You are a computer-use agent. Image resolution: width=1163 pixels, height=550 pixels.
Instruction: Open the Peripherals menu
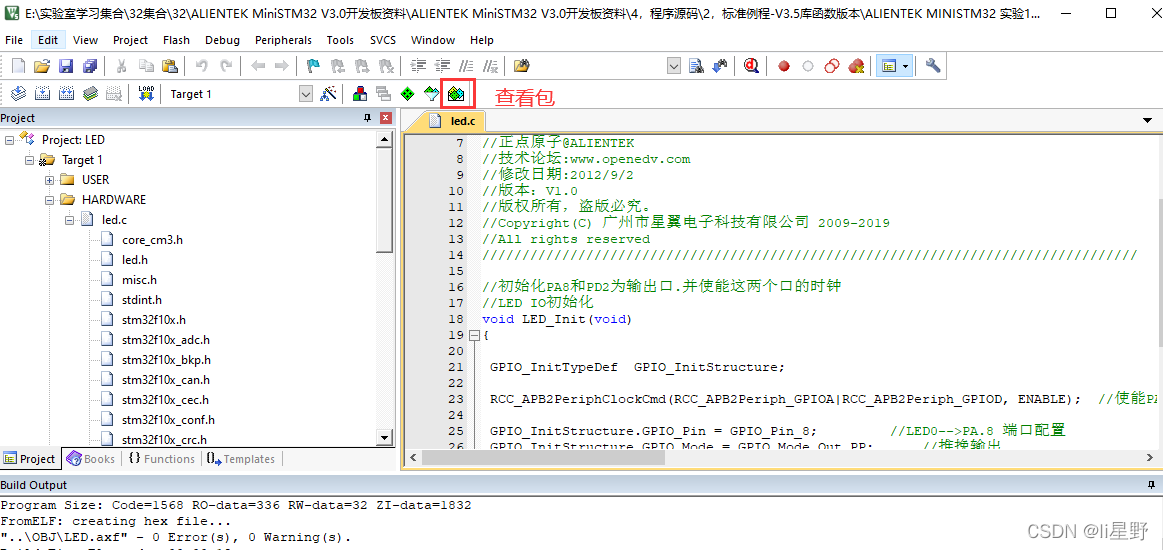283,40
